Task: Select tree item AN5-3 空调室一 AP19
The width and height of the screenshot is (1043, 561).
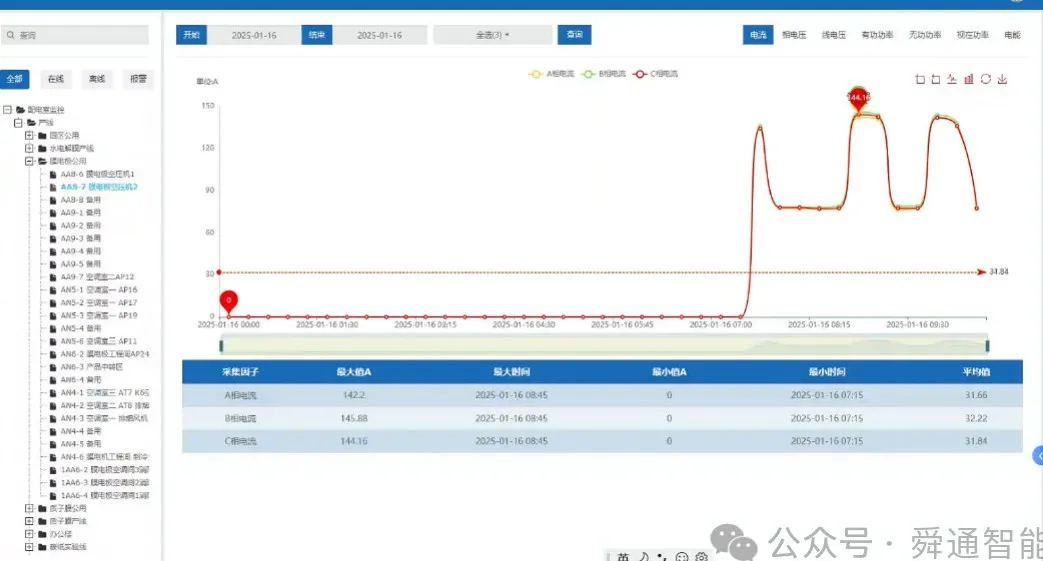Action: (99, 315)
